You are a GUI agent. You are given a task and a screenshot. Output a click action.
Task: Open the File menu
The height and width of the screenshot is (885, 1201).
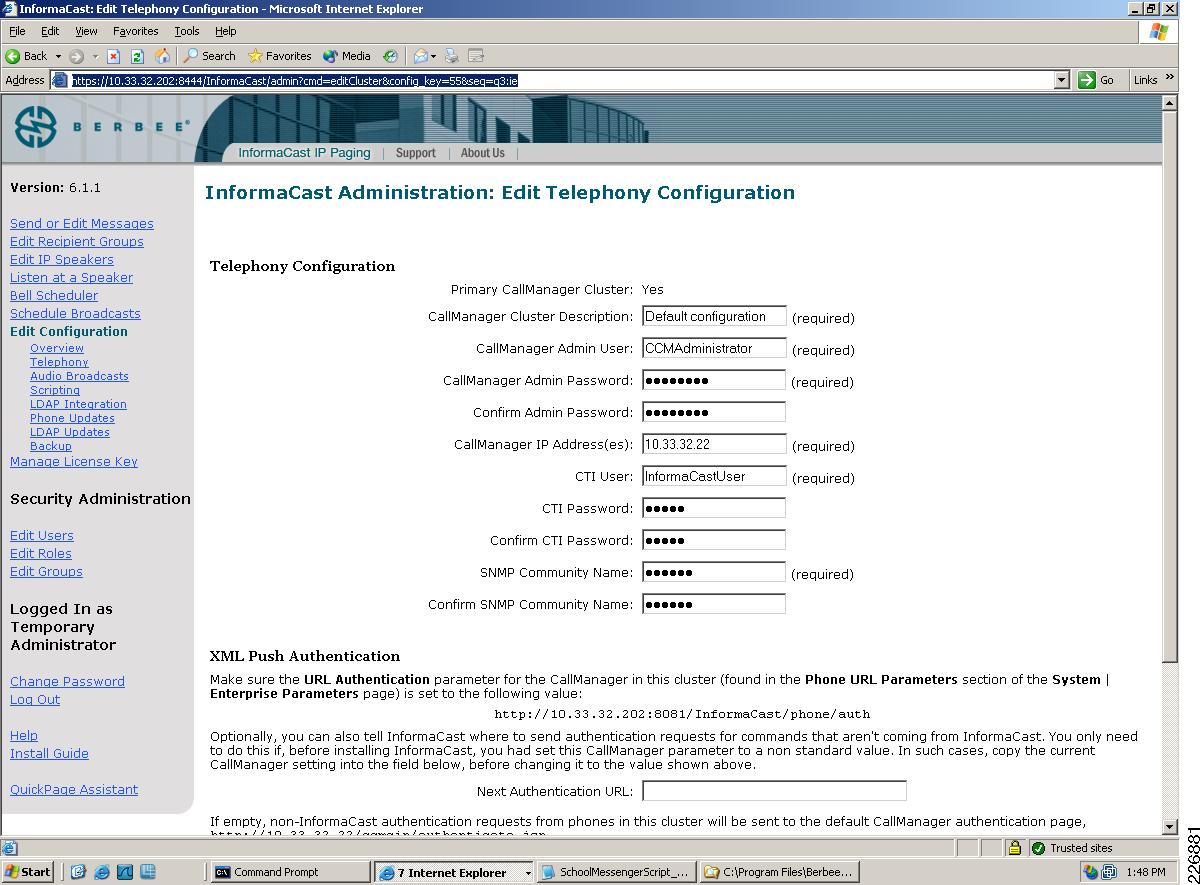click(x=17, y=31)
